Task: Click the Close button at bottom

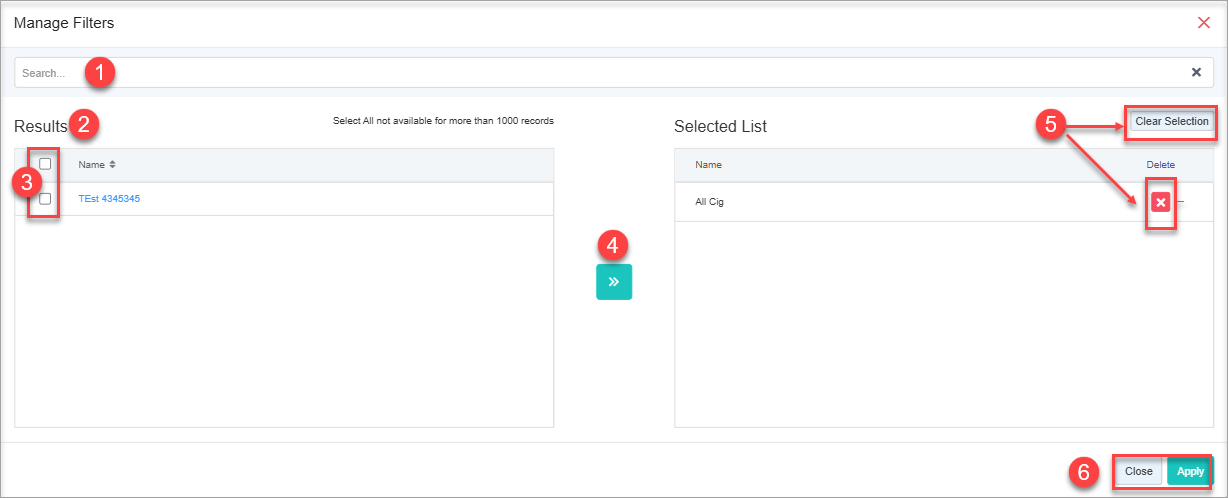Action: [1139, 471]
